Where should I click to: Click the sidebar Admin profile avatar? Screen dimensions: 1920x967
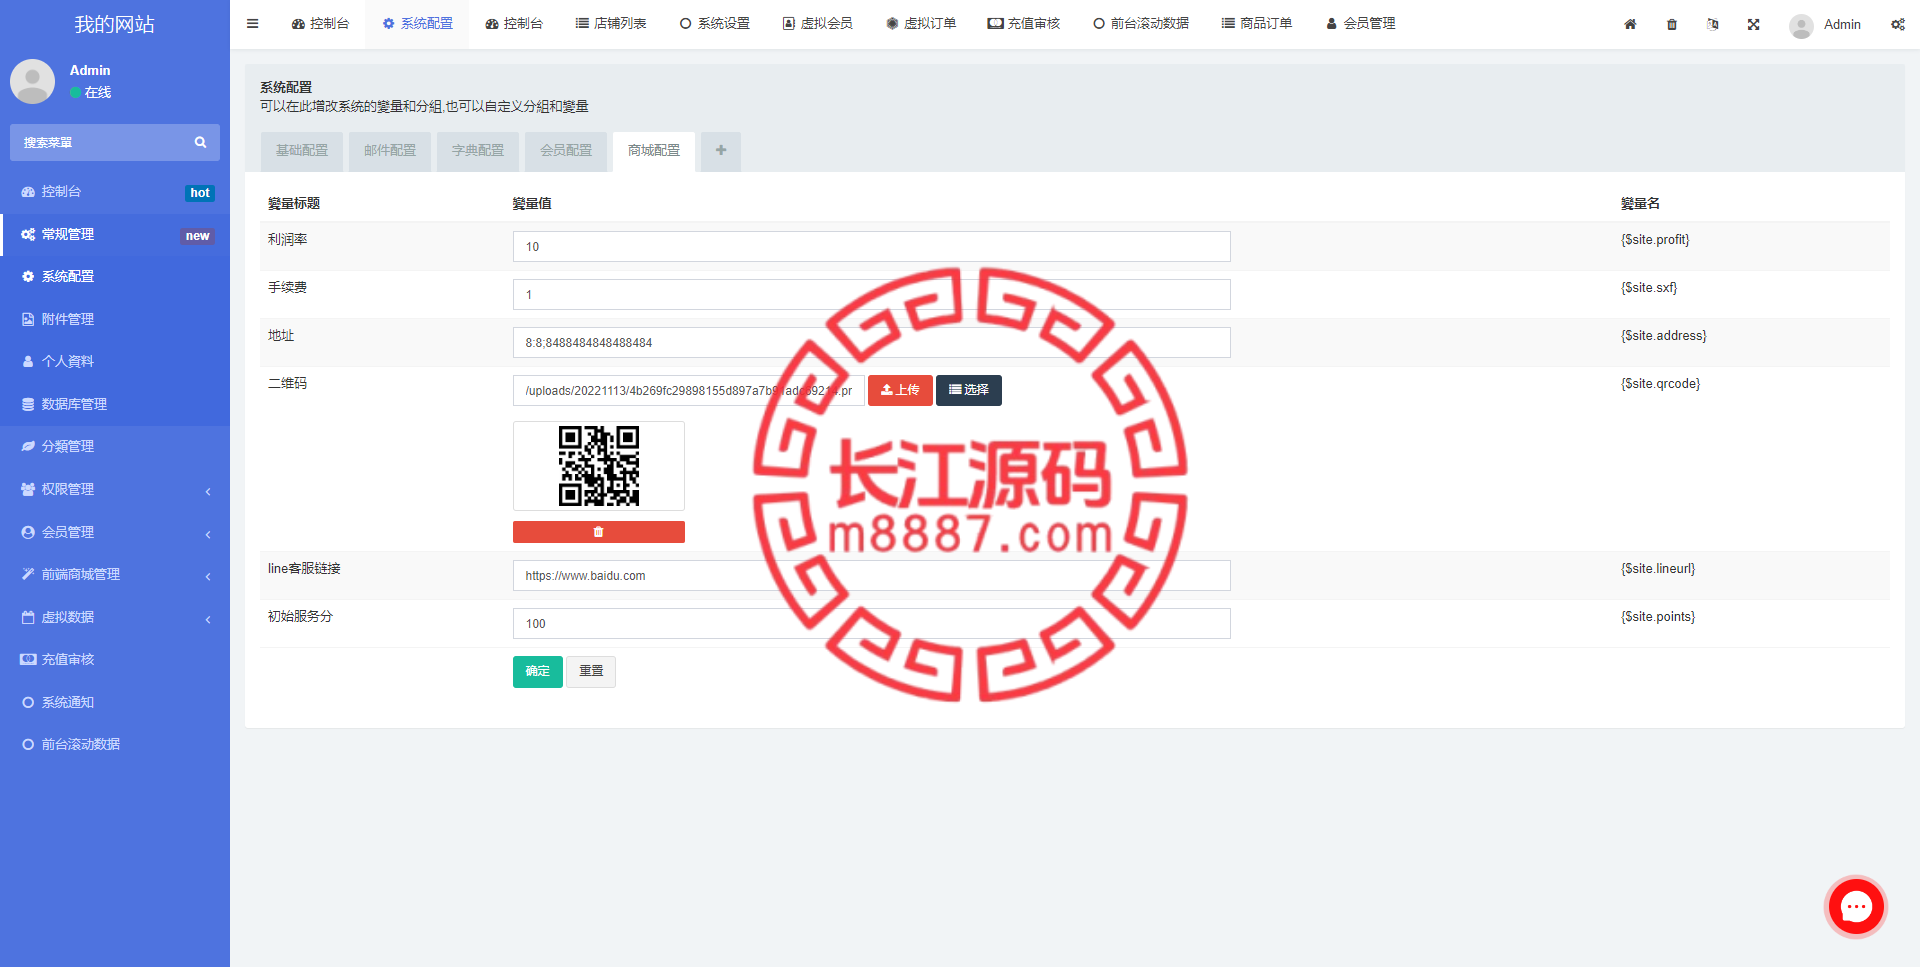tap(32, 81)
